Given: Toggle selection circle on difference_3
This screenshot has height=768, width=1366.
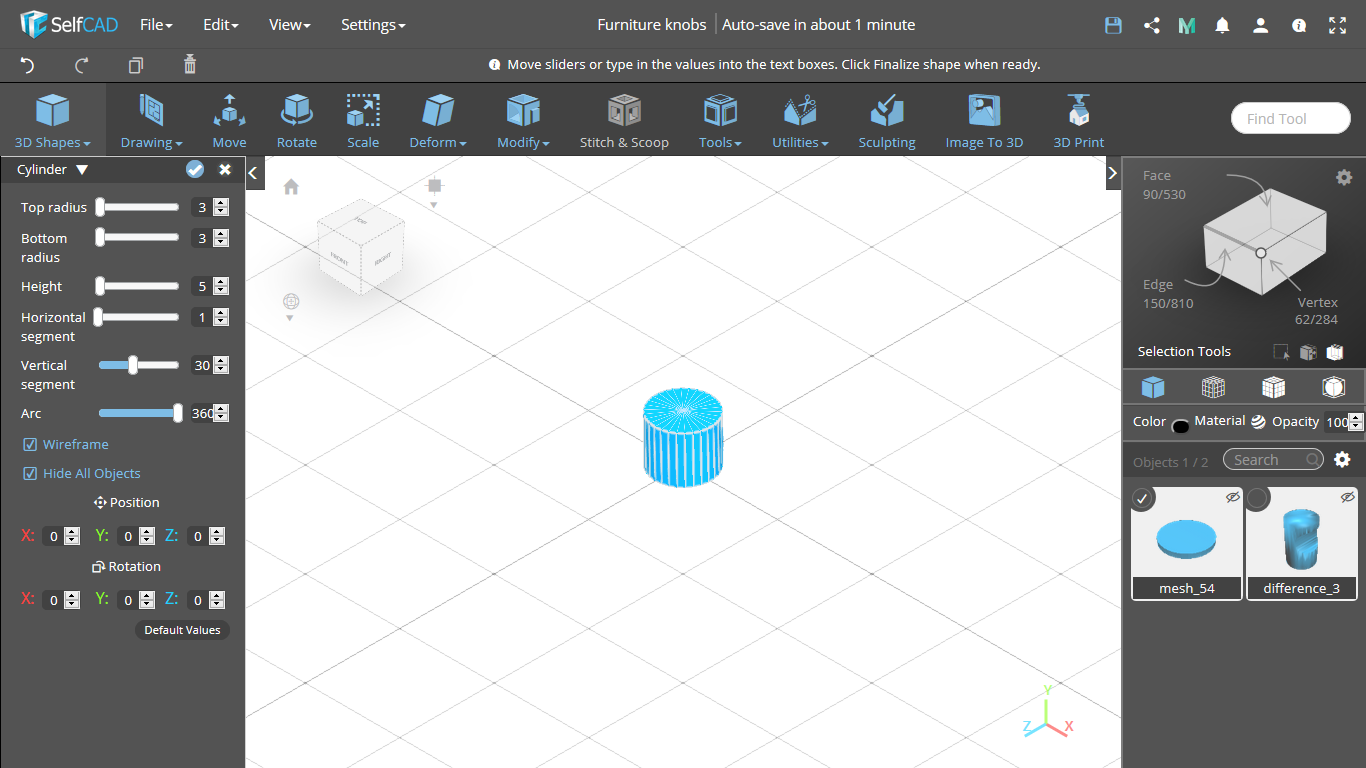Looking at the screenshot, I should pyautogui.click(x=1258, y=498).
